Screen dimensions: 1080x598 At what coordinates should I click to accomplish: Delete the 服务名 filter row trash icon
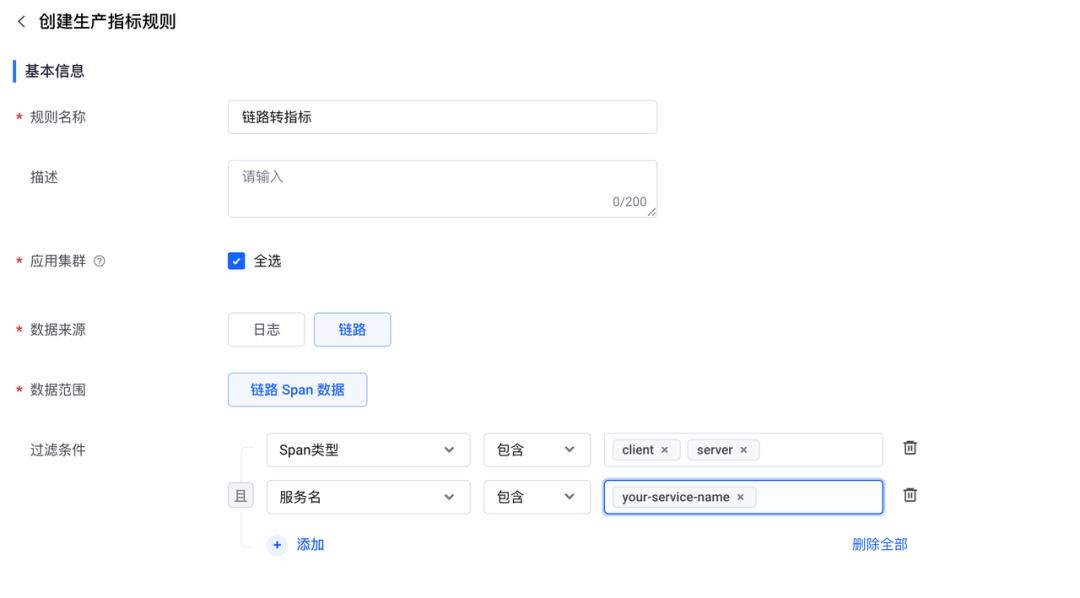[x=910, y=495]
